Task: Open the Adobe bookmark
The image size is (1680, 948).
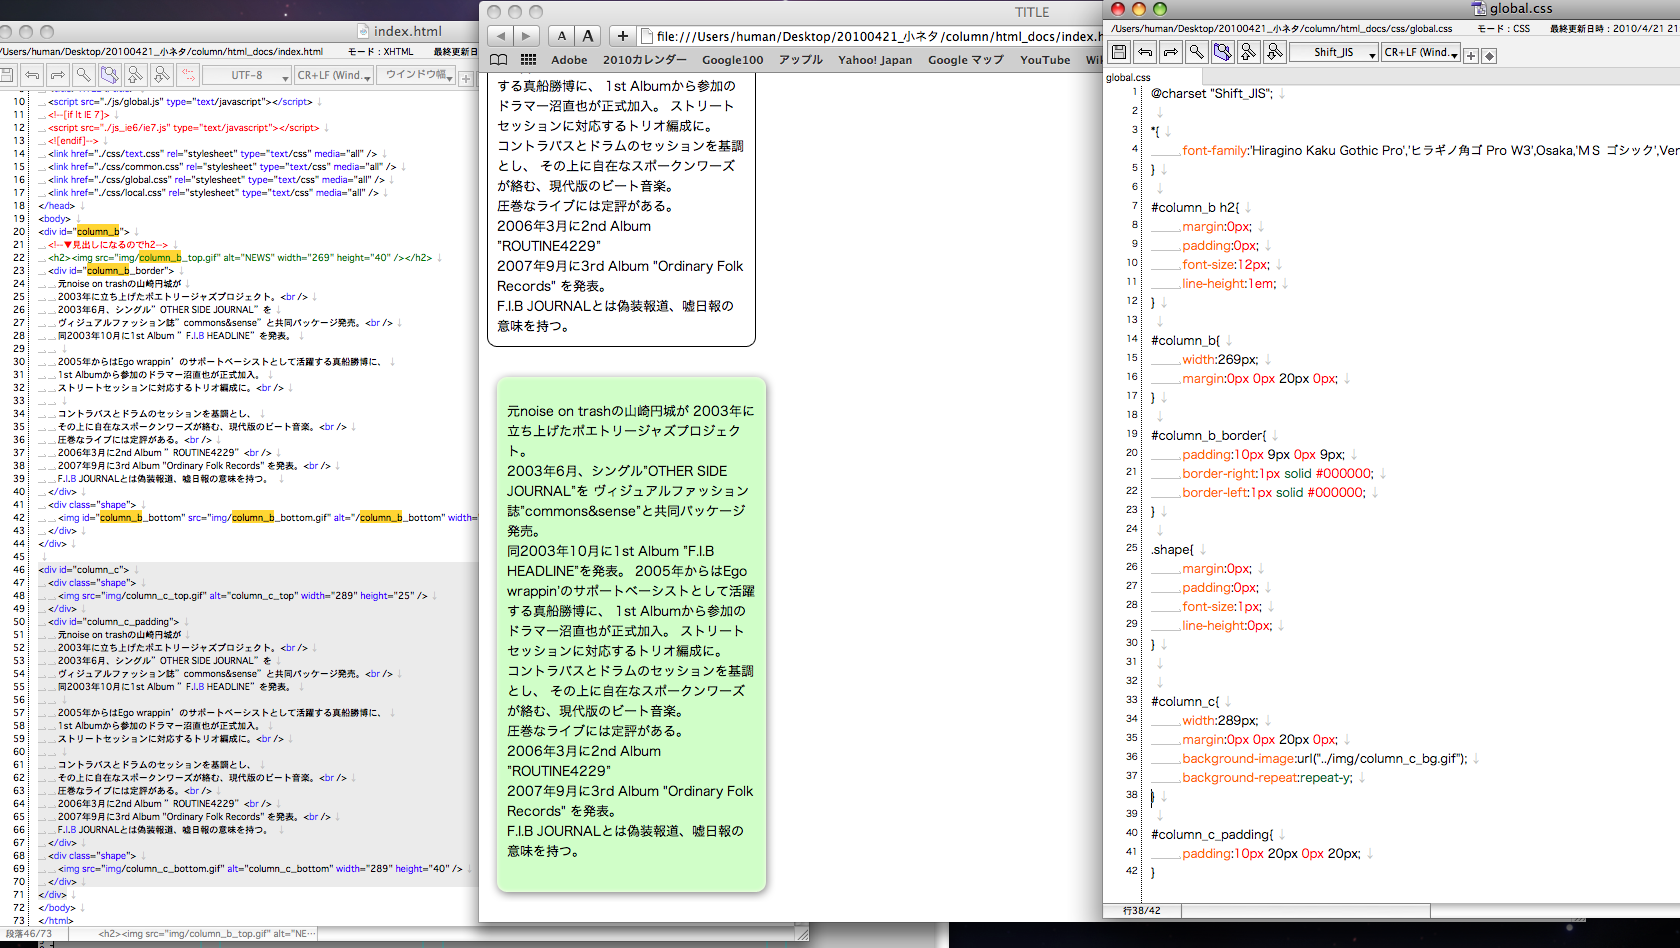Action: coord(569,60)
